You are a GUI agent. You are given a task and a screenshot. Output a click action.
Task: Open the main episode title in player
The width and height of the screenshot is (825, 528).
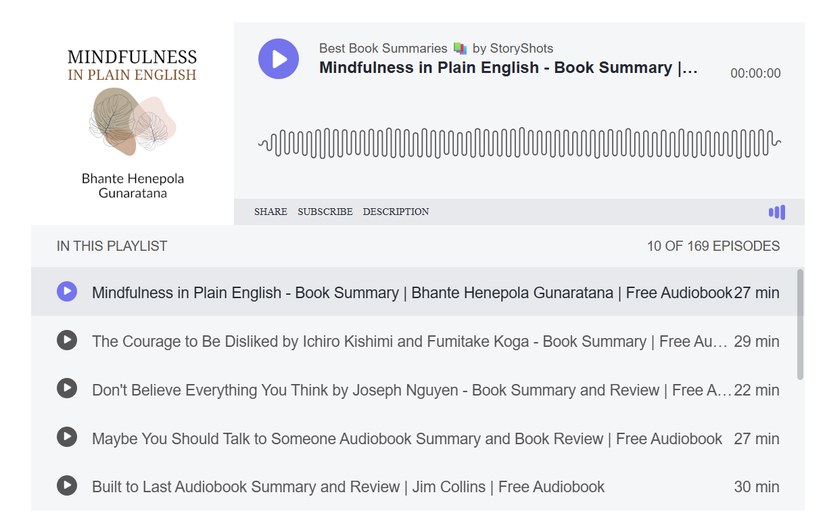(508, 68)
